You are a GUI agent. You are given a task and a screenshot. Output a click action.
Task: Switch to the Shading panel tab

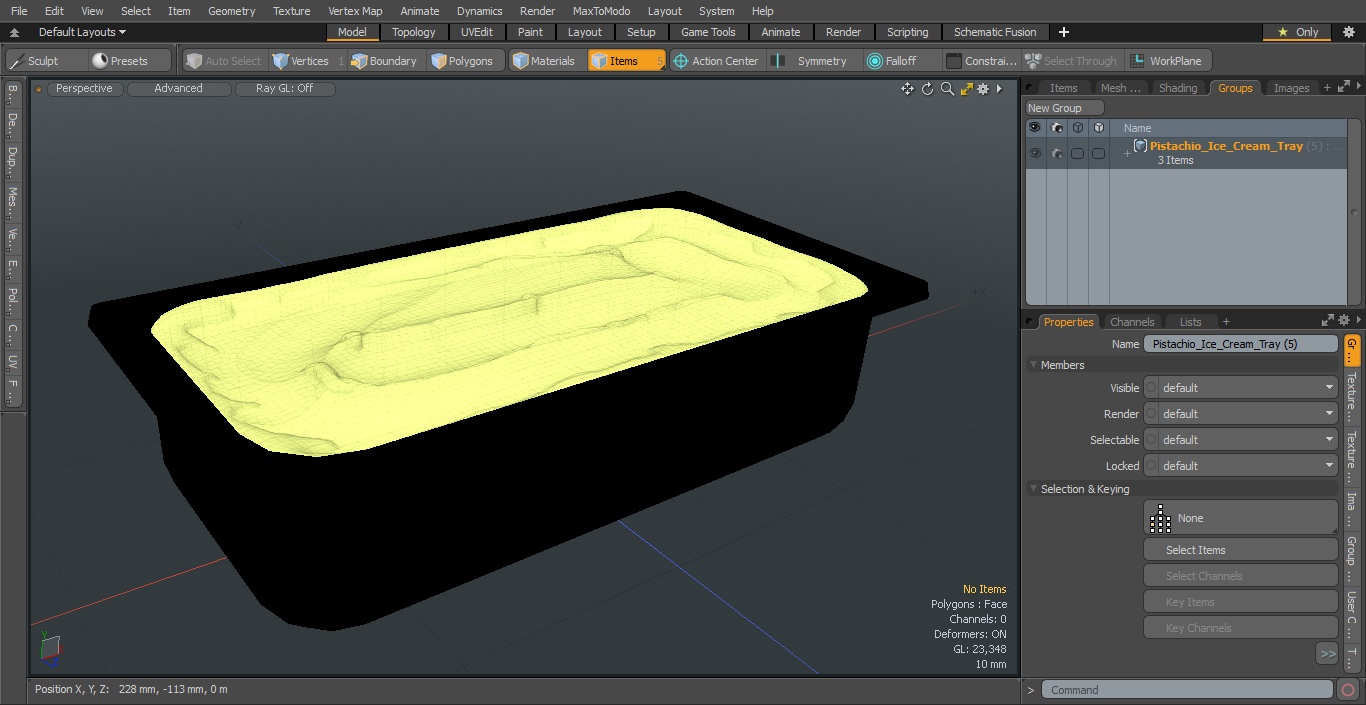(x=1178, y=88)
